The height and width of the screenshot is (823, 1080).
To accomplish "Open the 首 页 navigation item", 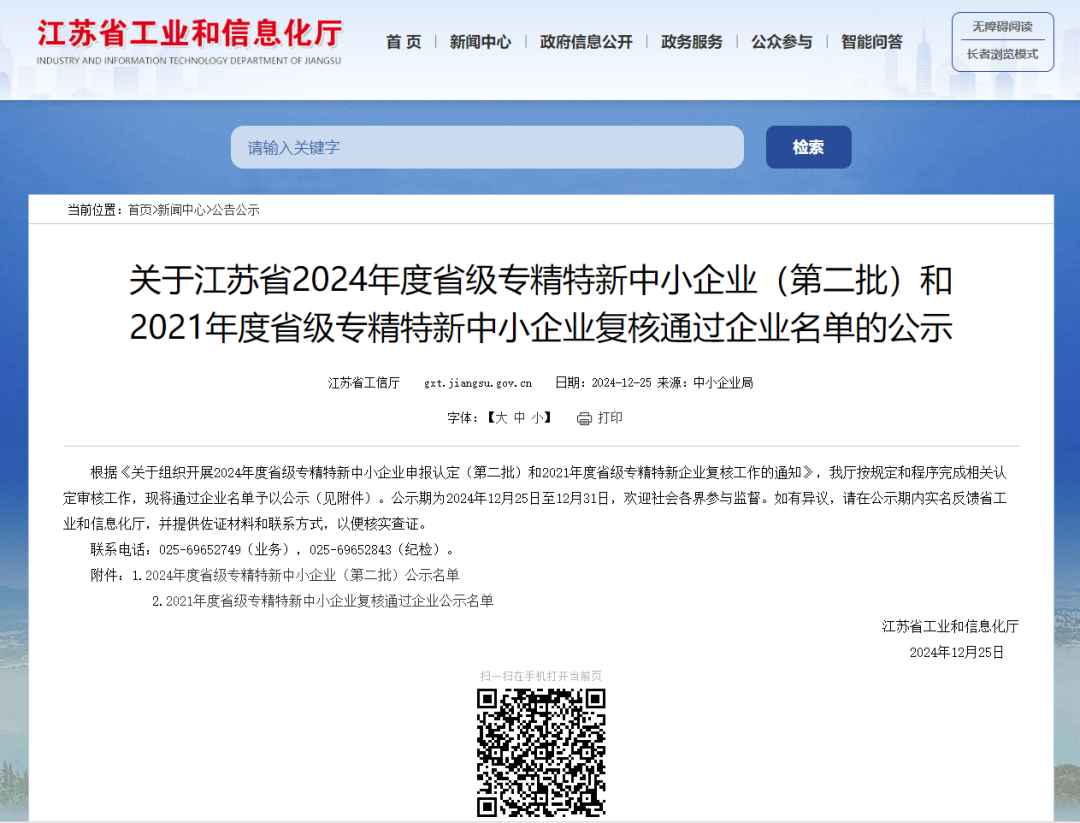I will click(x=404, y=42).
